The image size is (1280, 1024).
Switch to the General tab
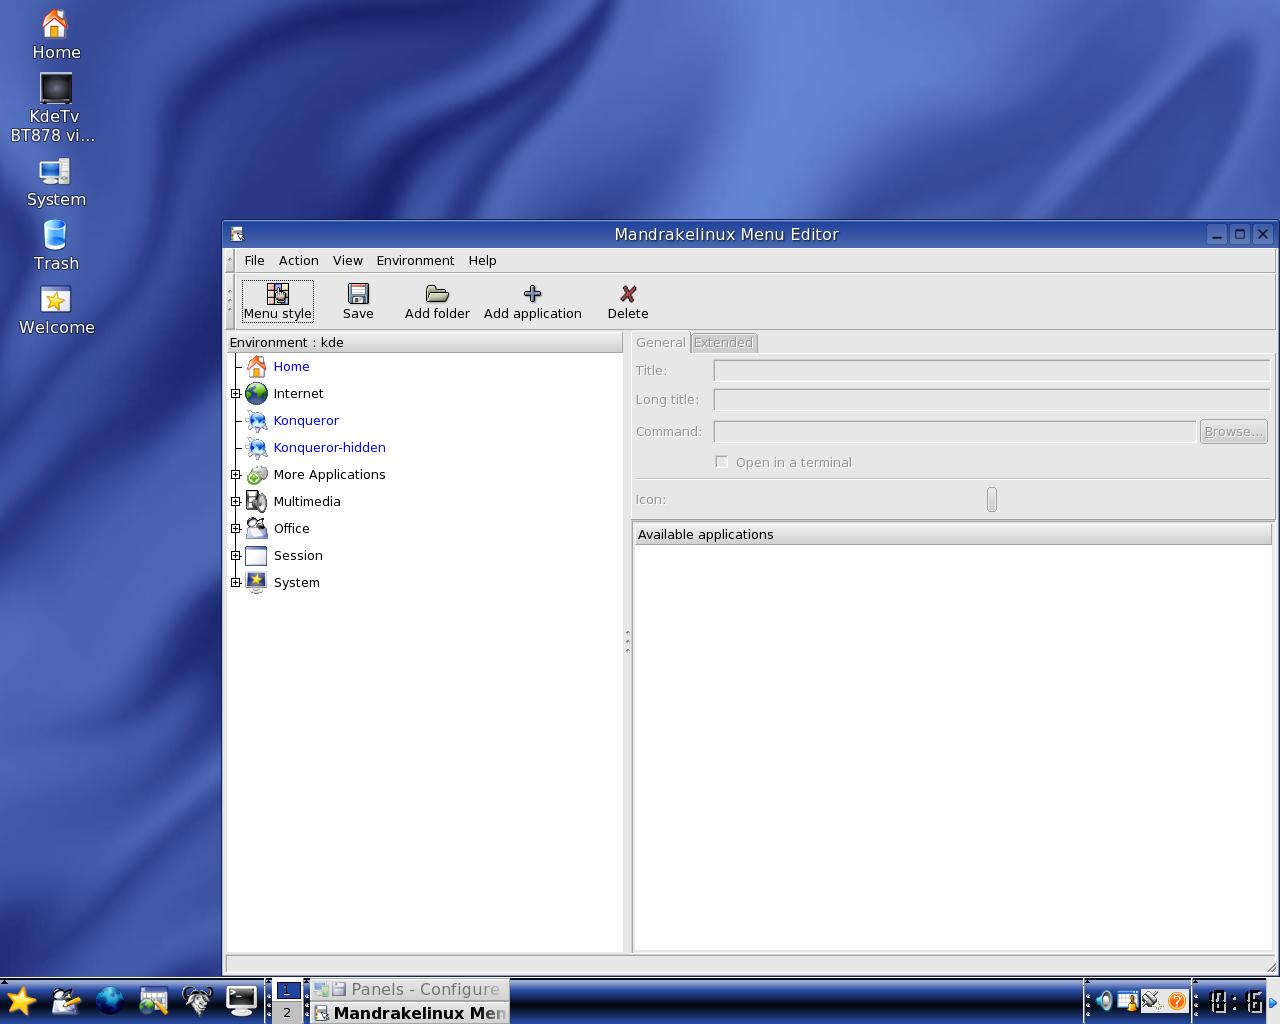tap(660, 342)
